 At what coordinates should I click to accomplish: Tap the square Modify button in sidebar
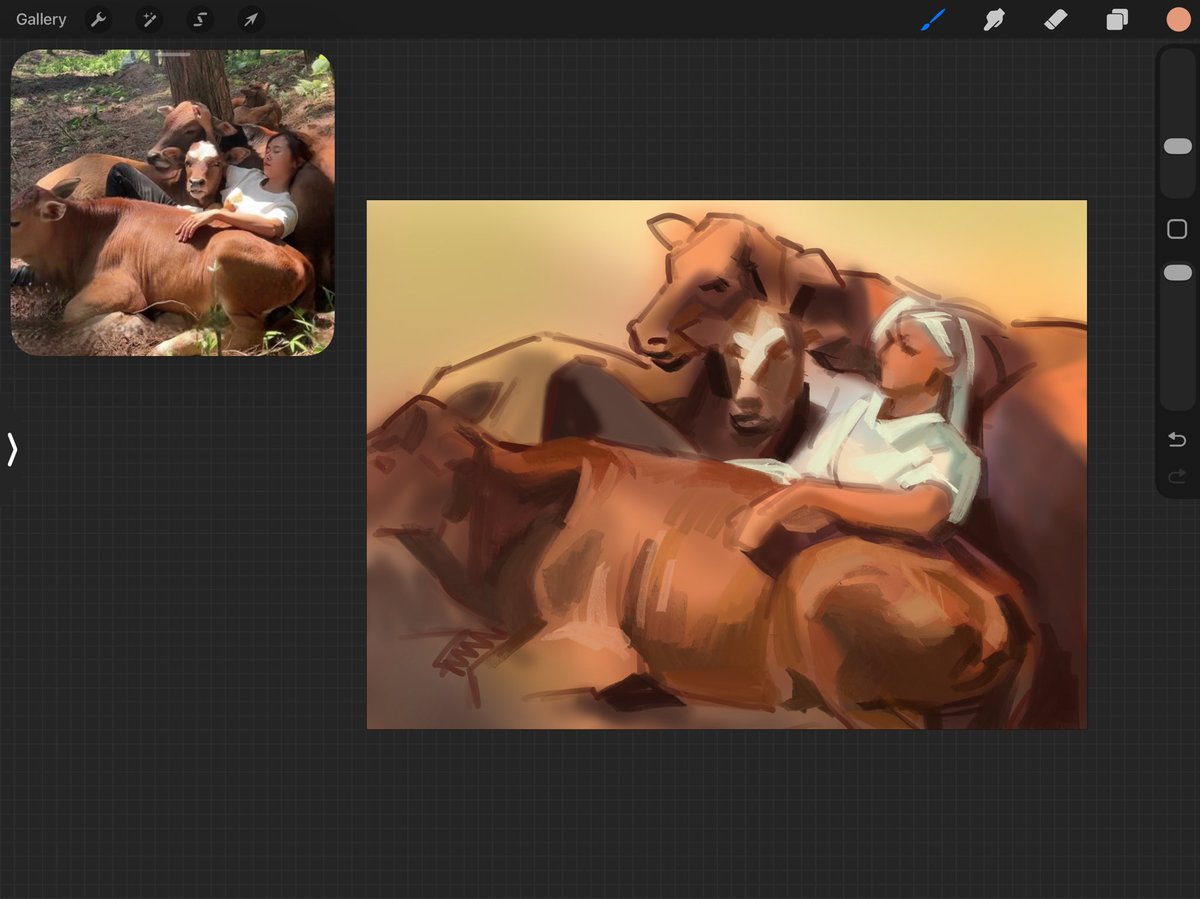pos(1177,229)
